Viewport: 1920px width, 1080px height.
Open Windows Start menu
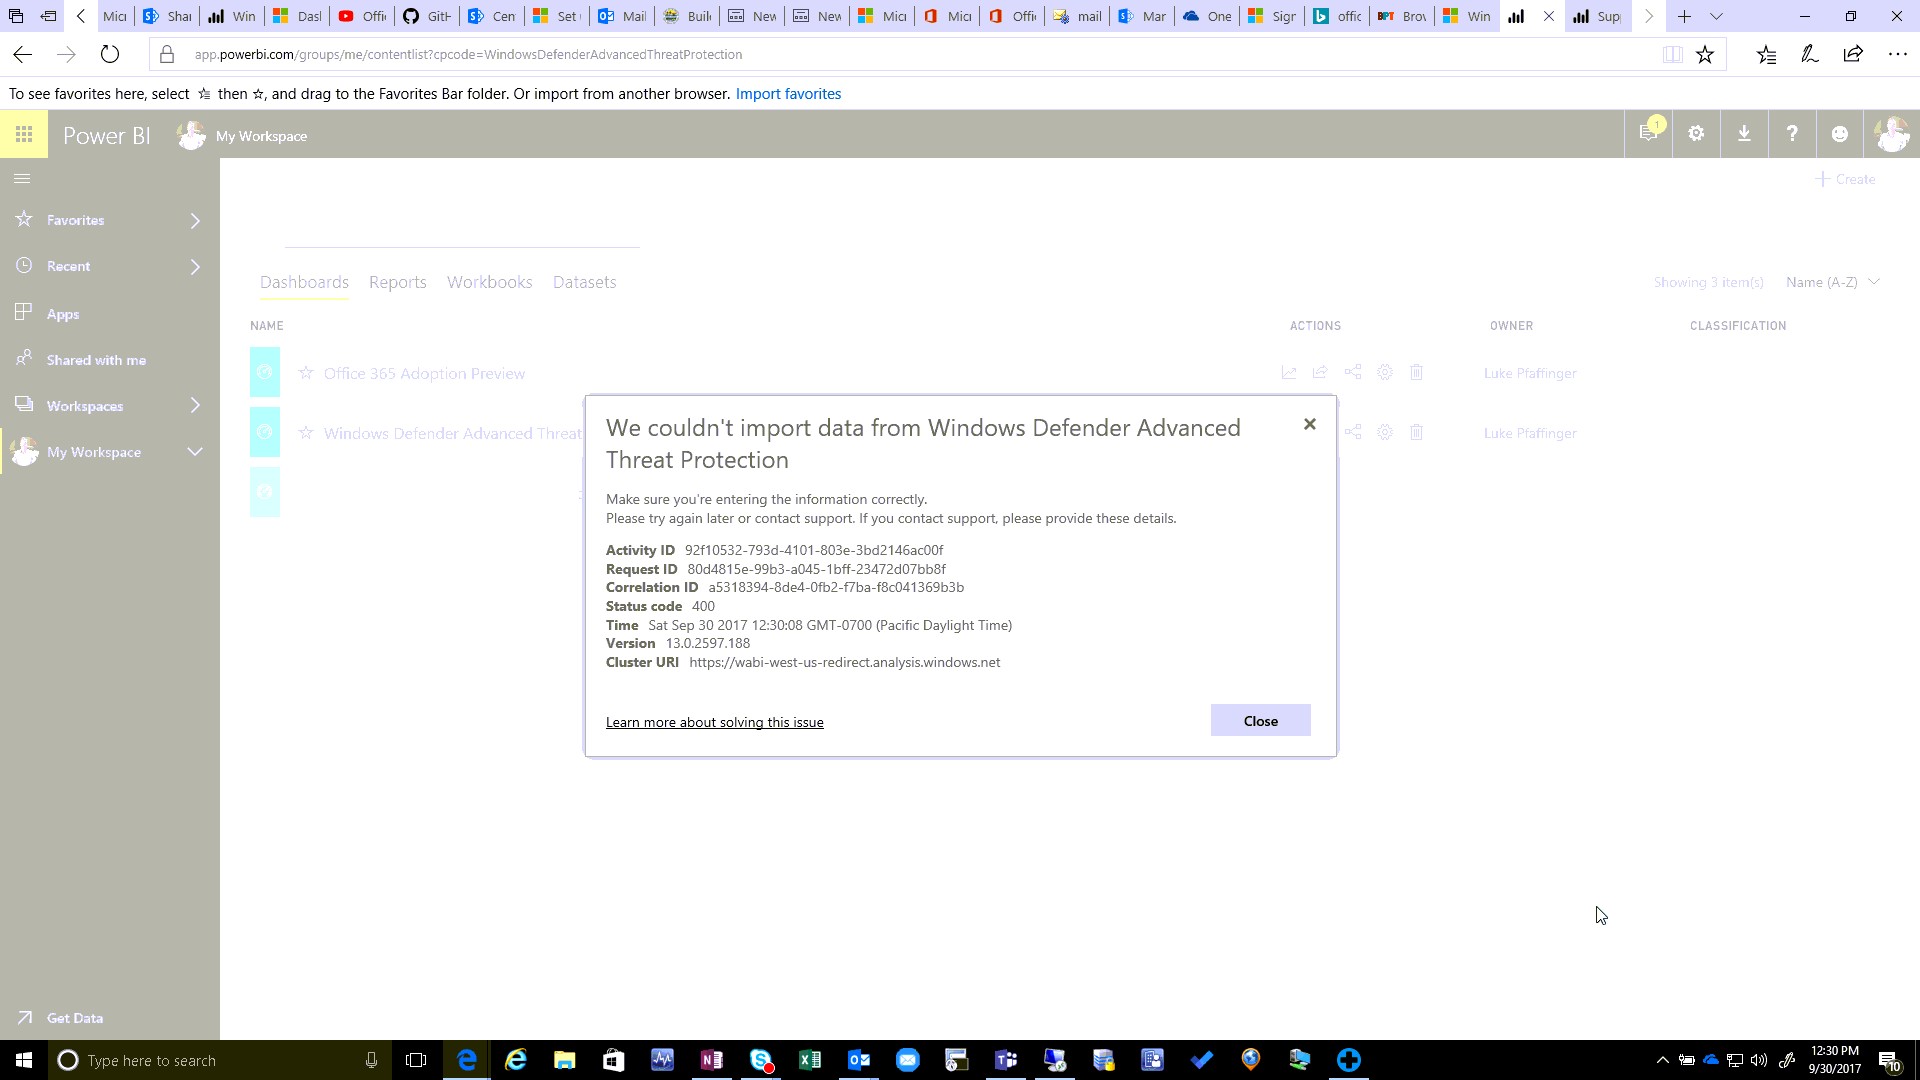click(x=24, y=1060)
